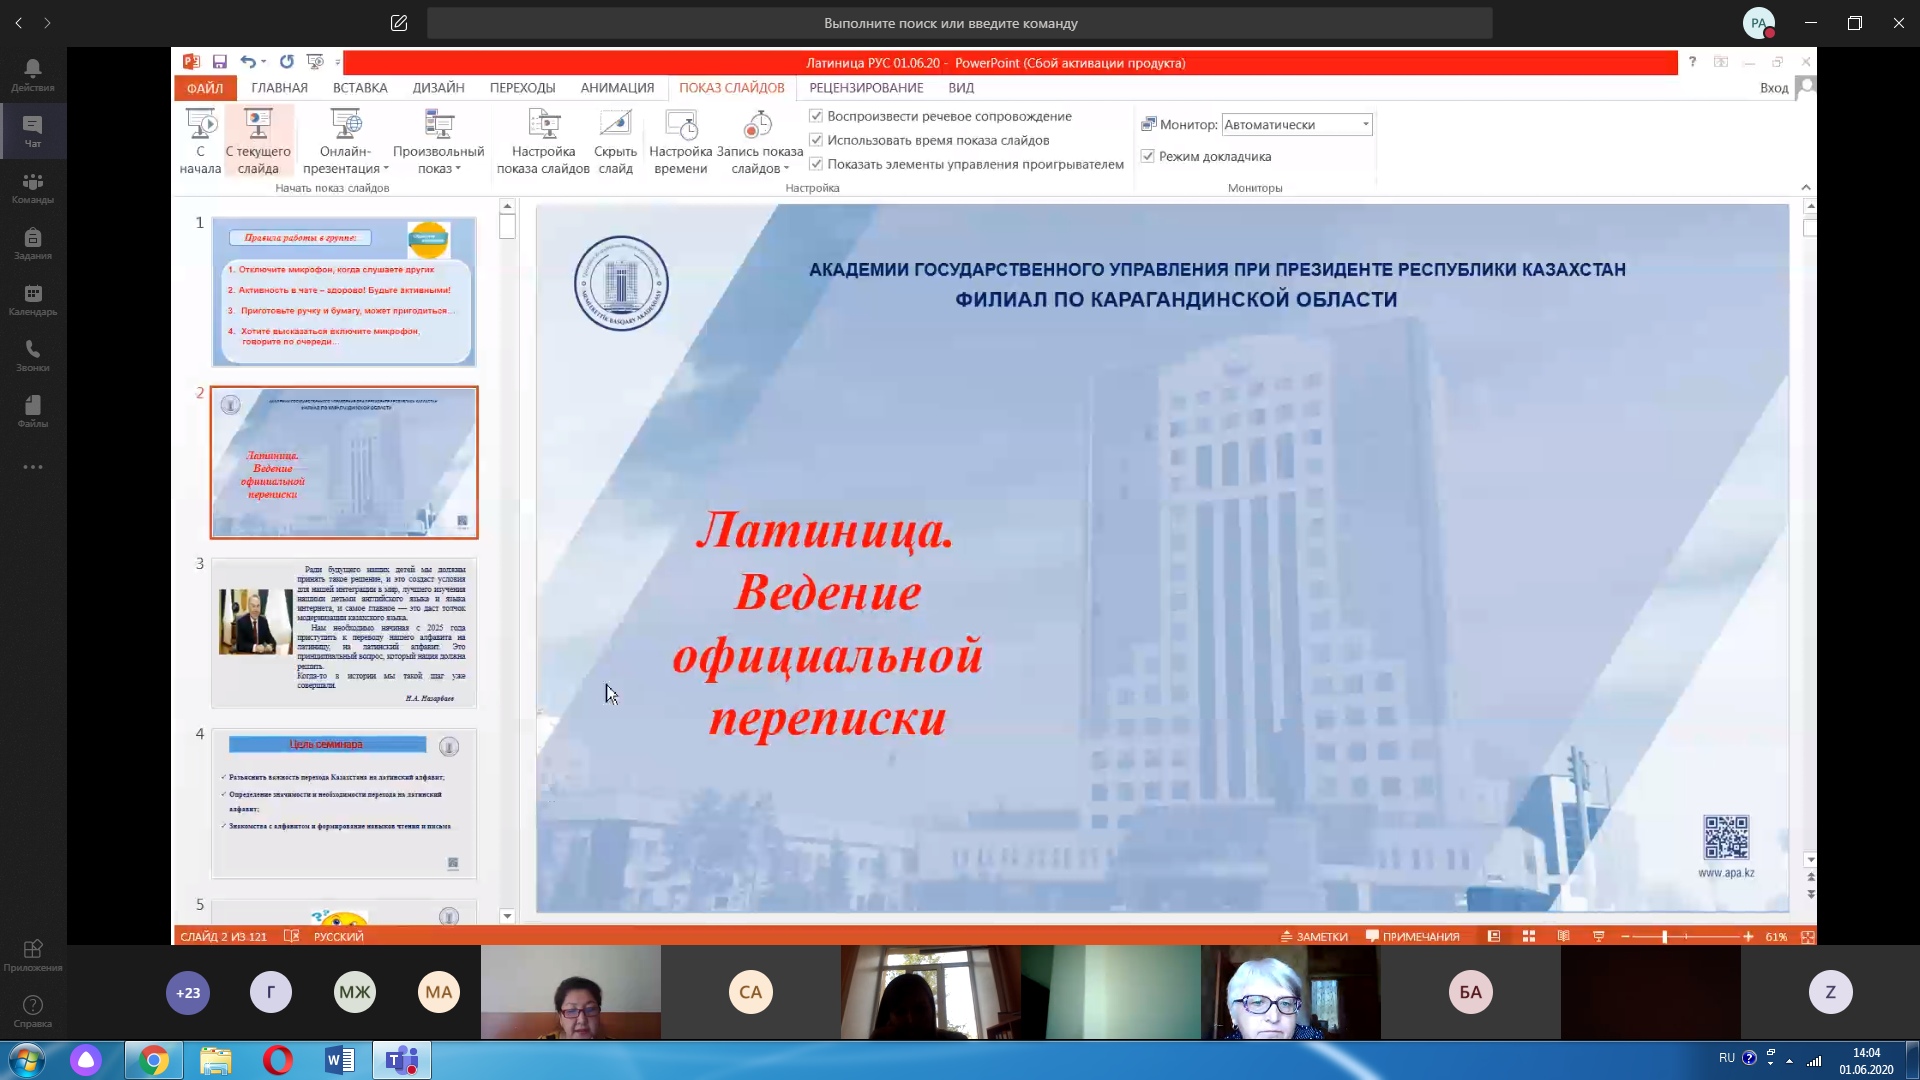1920x1080 pixels.
Task: Click zoom in plus in PowerPoint status bar
Action: 1748,936
